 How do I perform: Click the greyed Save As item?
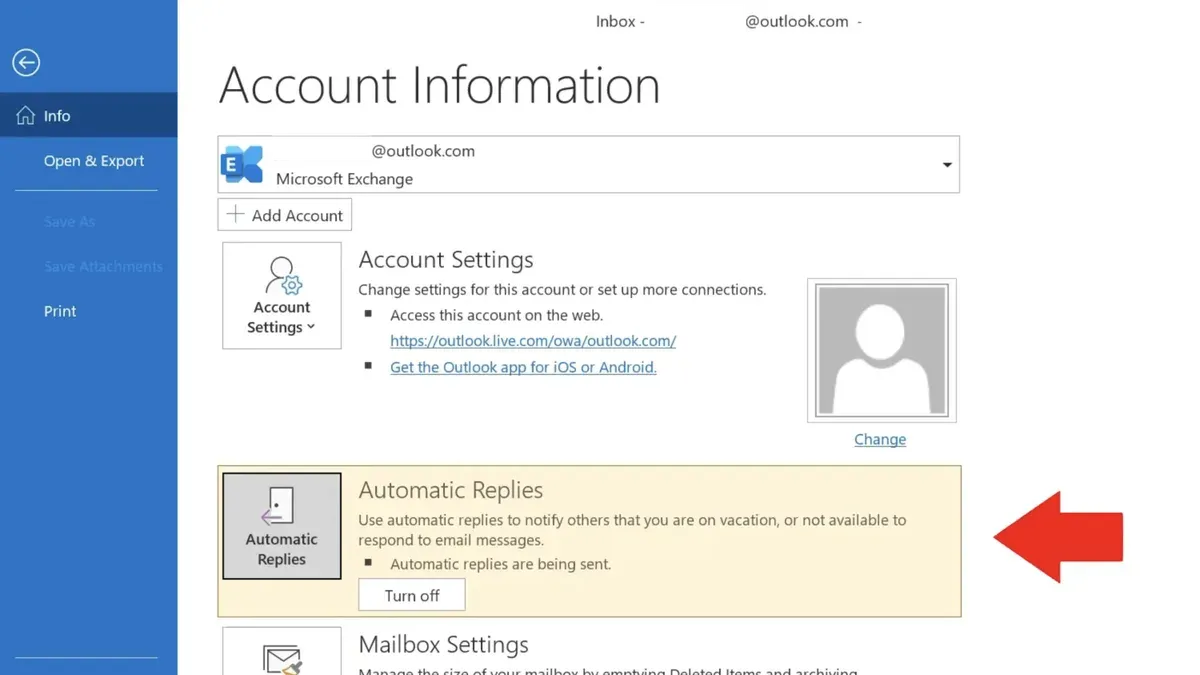[69, 221]
